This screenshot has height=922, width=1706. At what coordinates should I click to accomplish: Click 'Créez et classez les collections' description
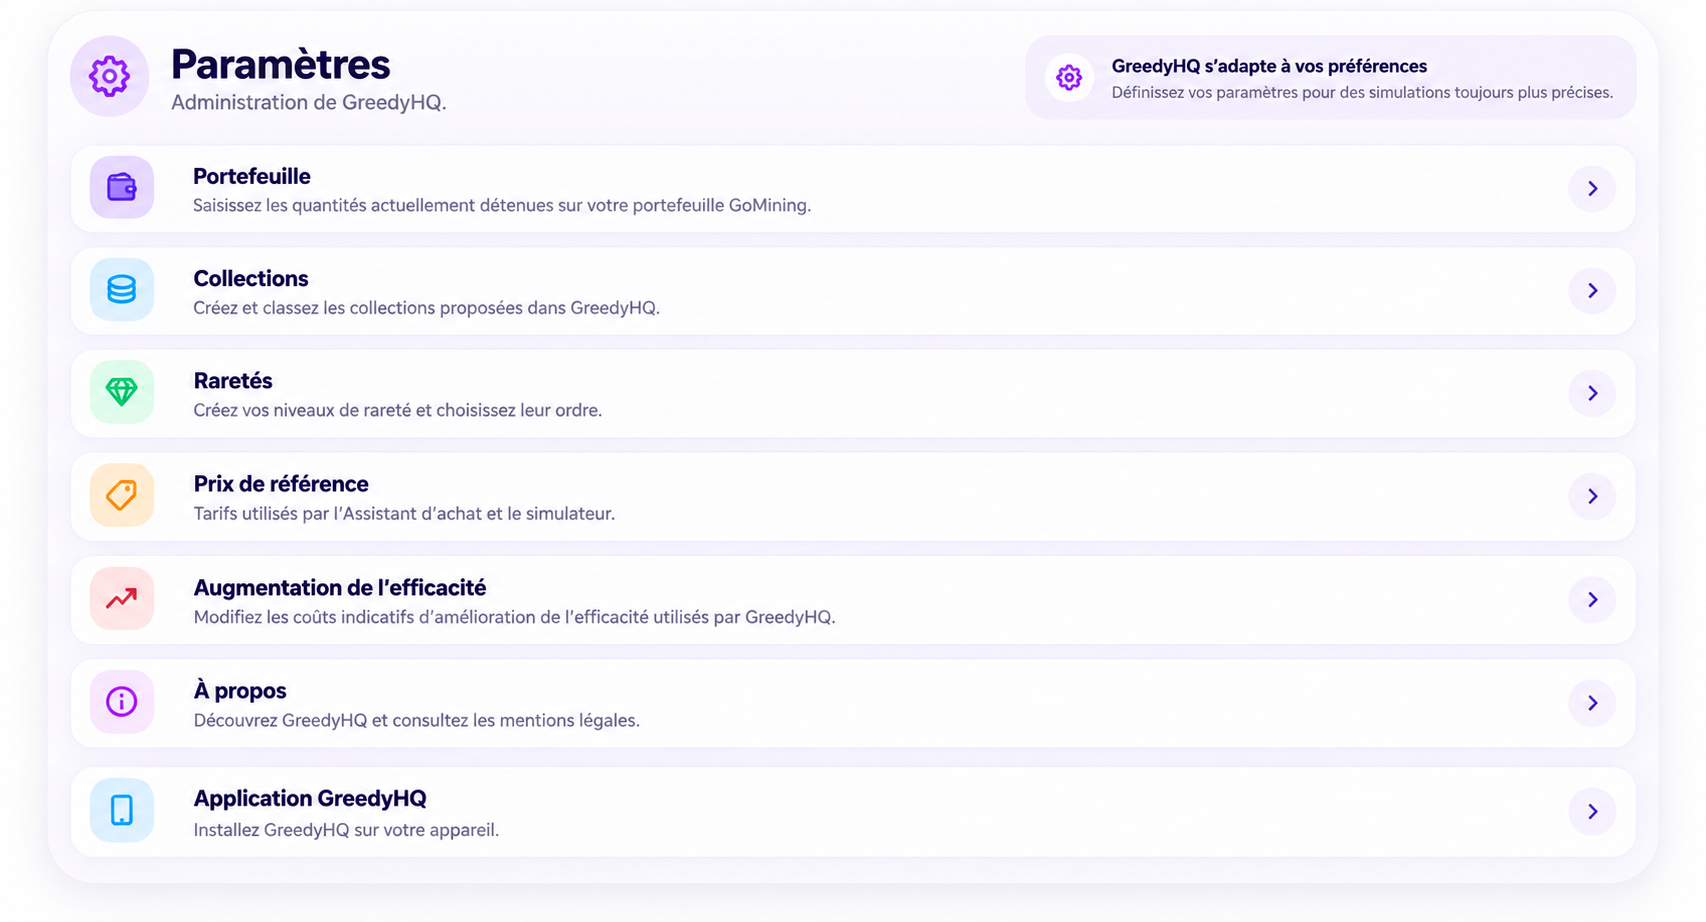pos(426,308)
